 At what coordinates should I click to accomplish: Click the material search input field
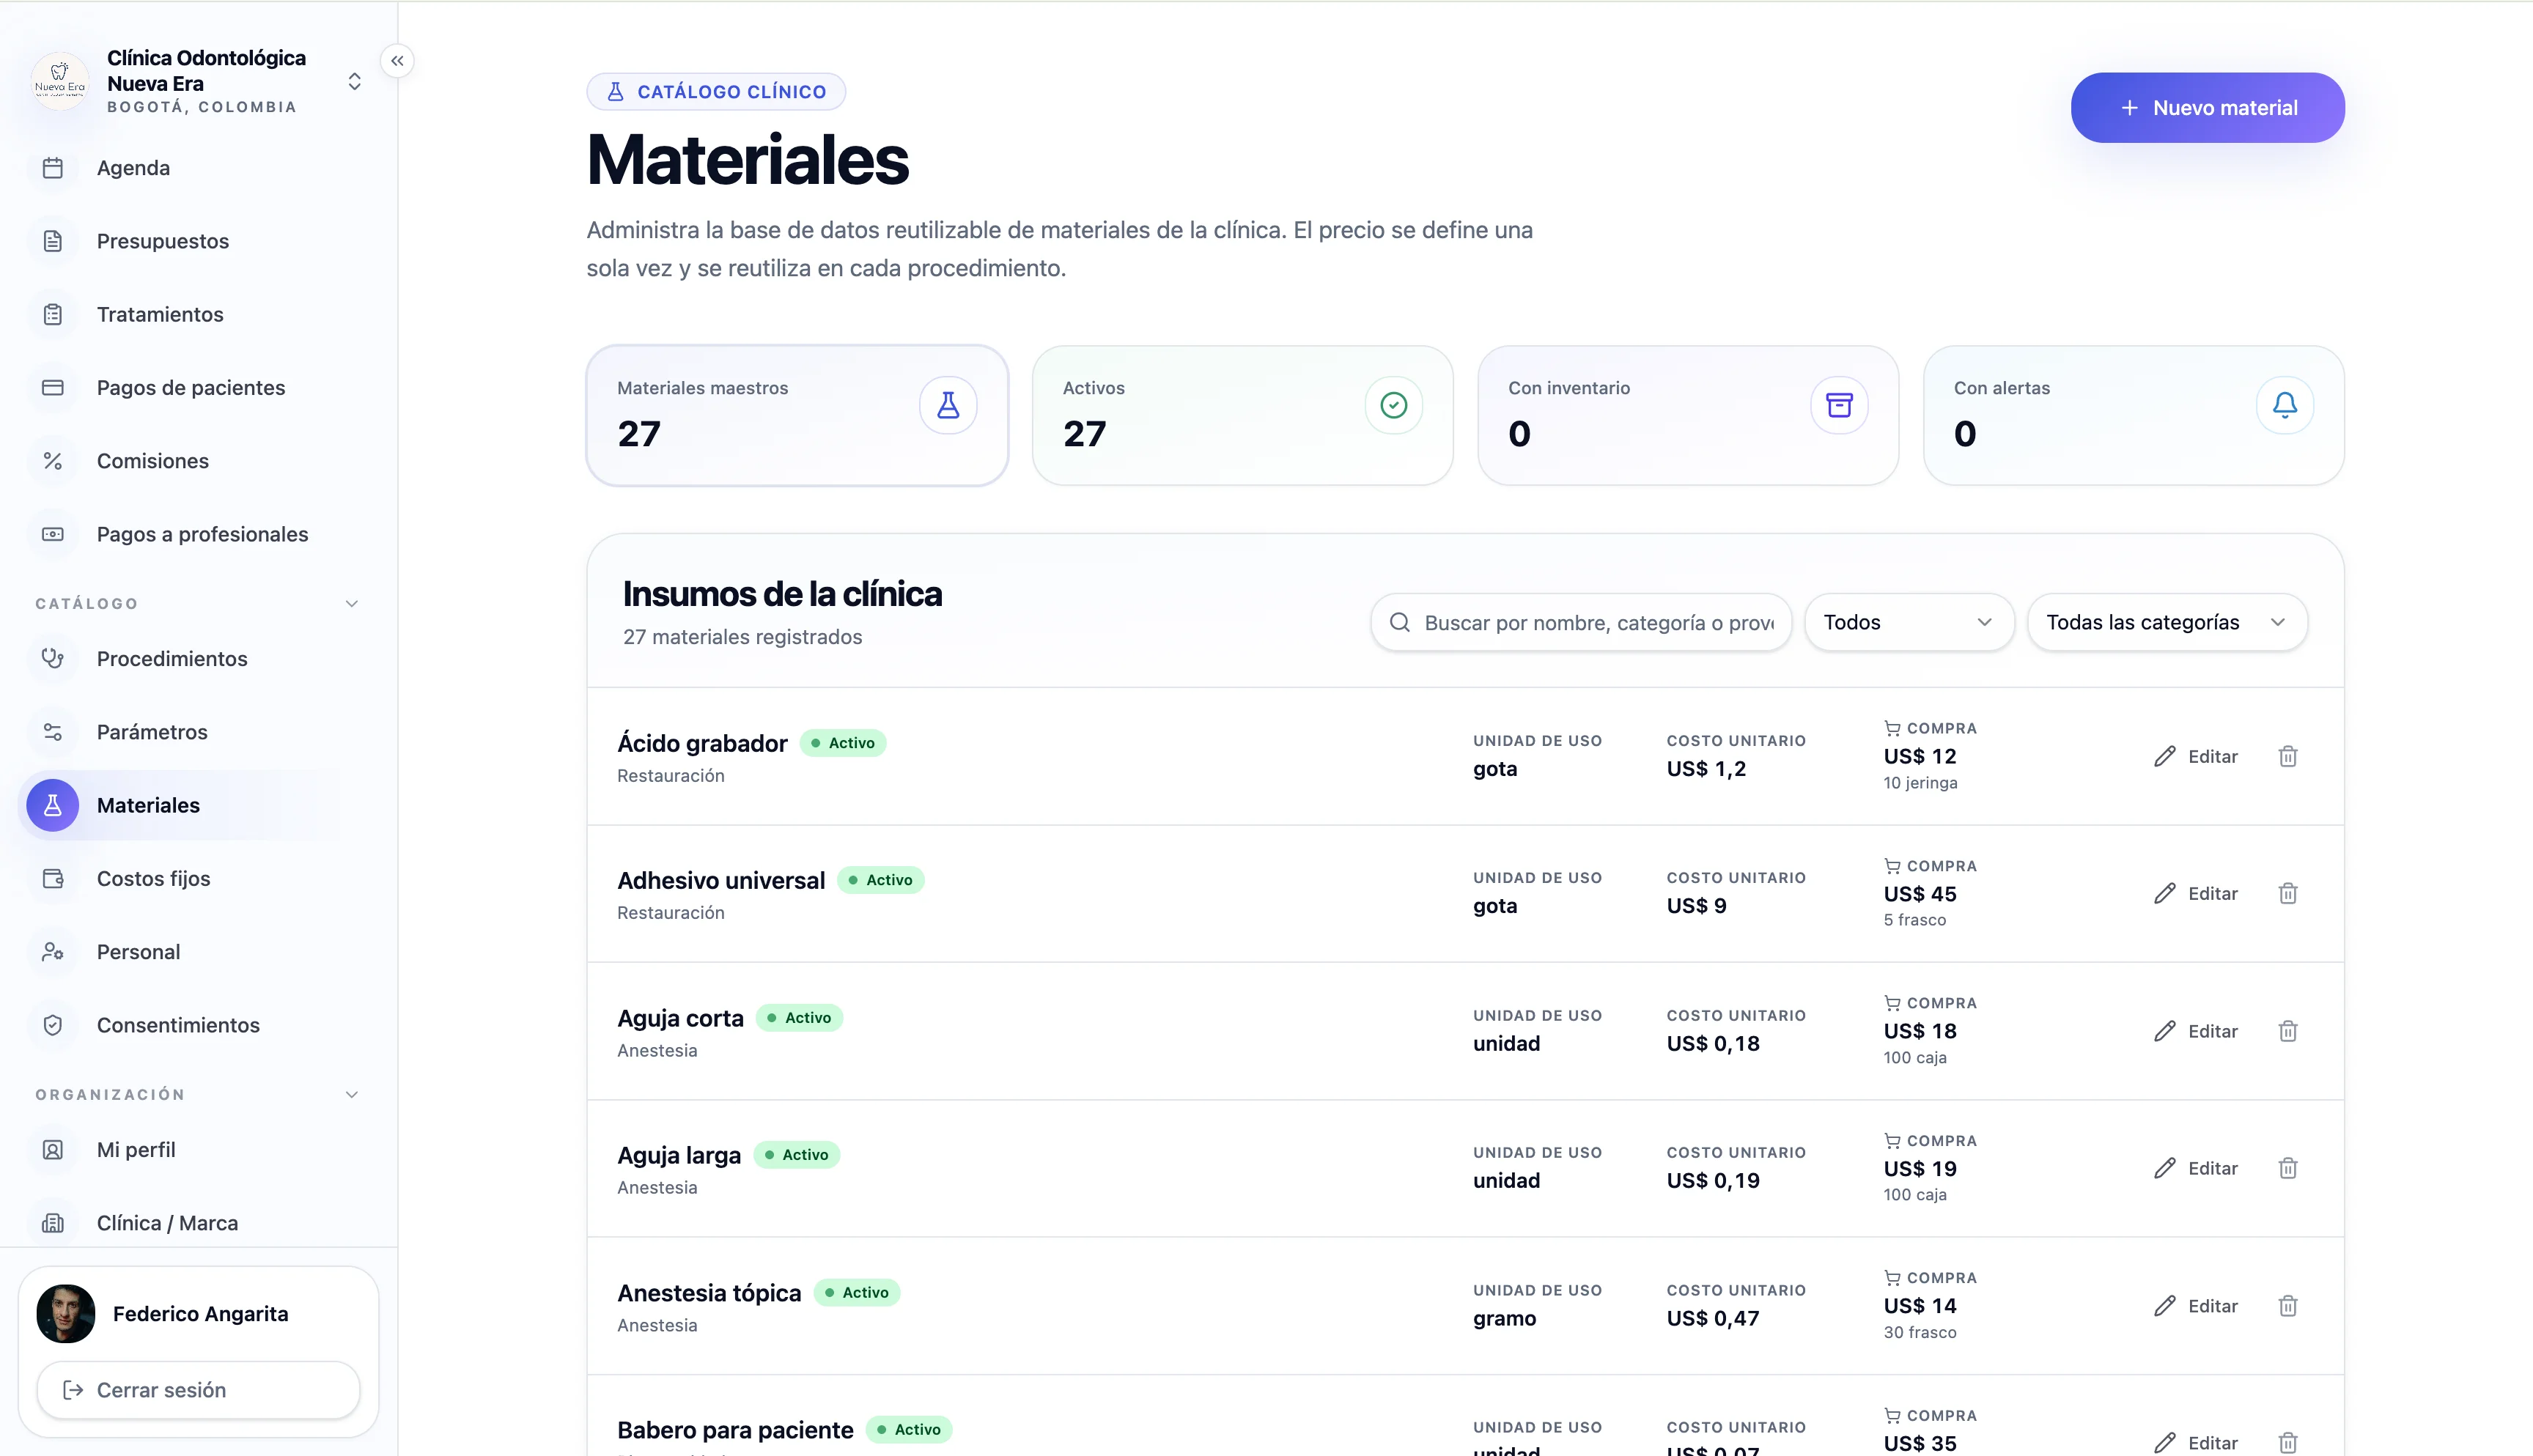point(1581,622)
